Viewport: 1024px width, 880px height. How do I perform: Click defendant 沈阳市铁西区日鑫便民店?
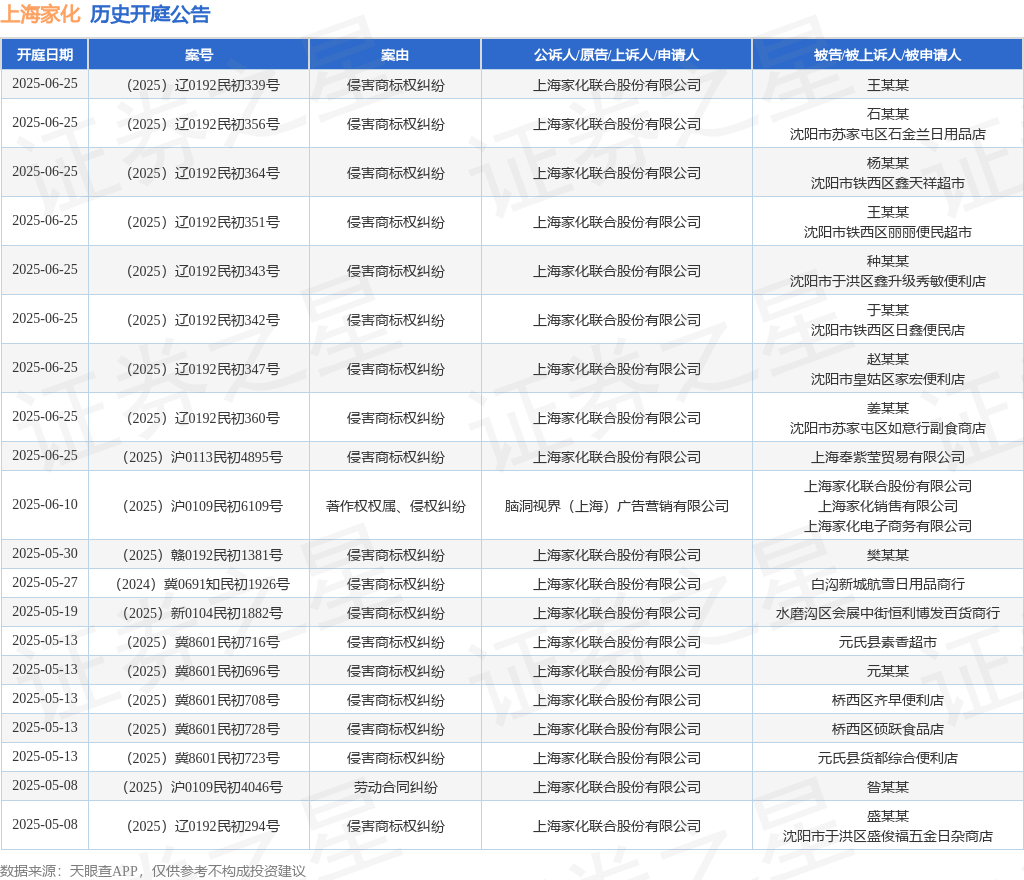[888, 330]
